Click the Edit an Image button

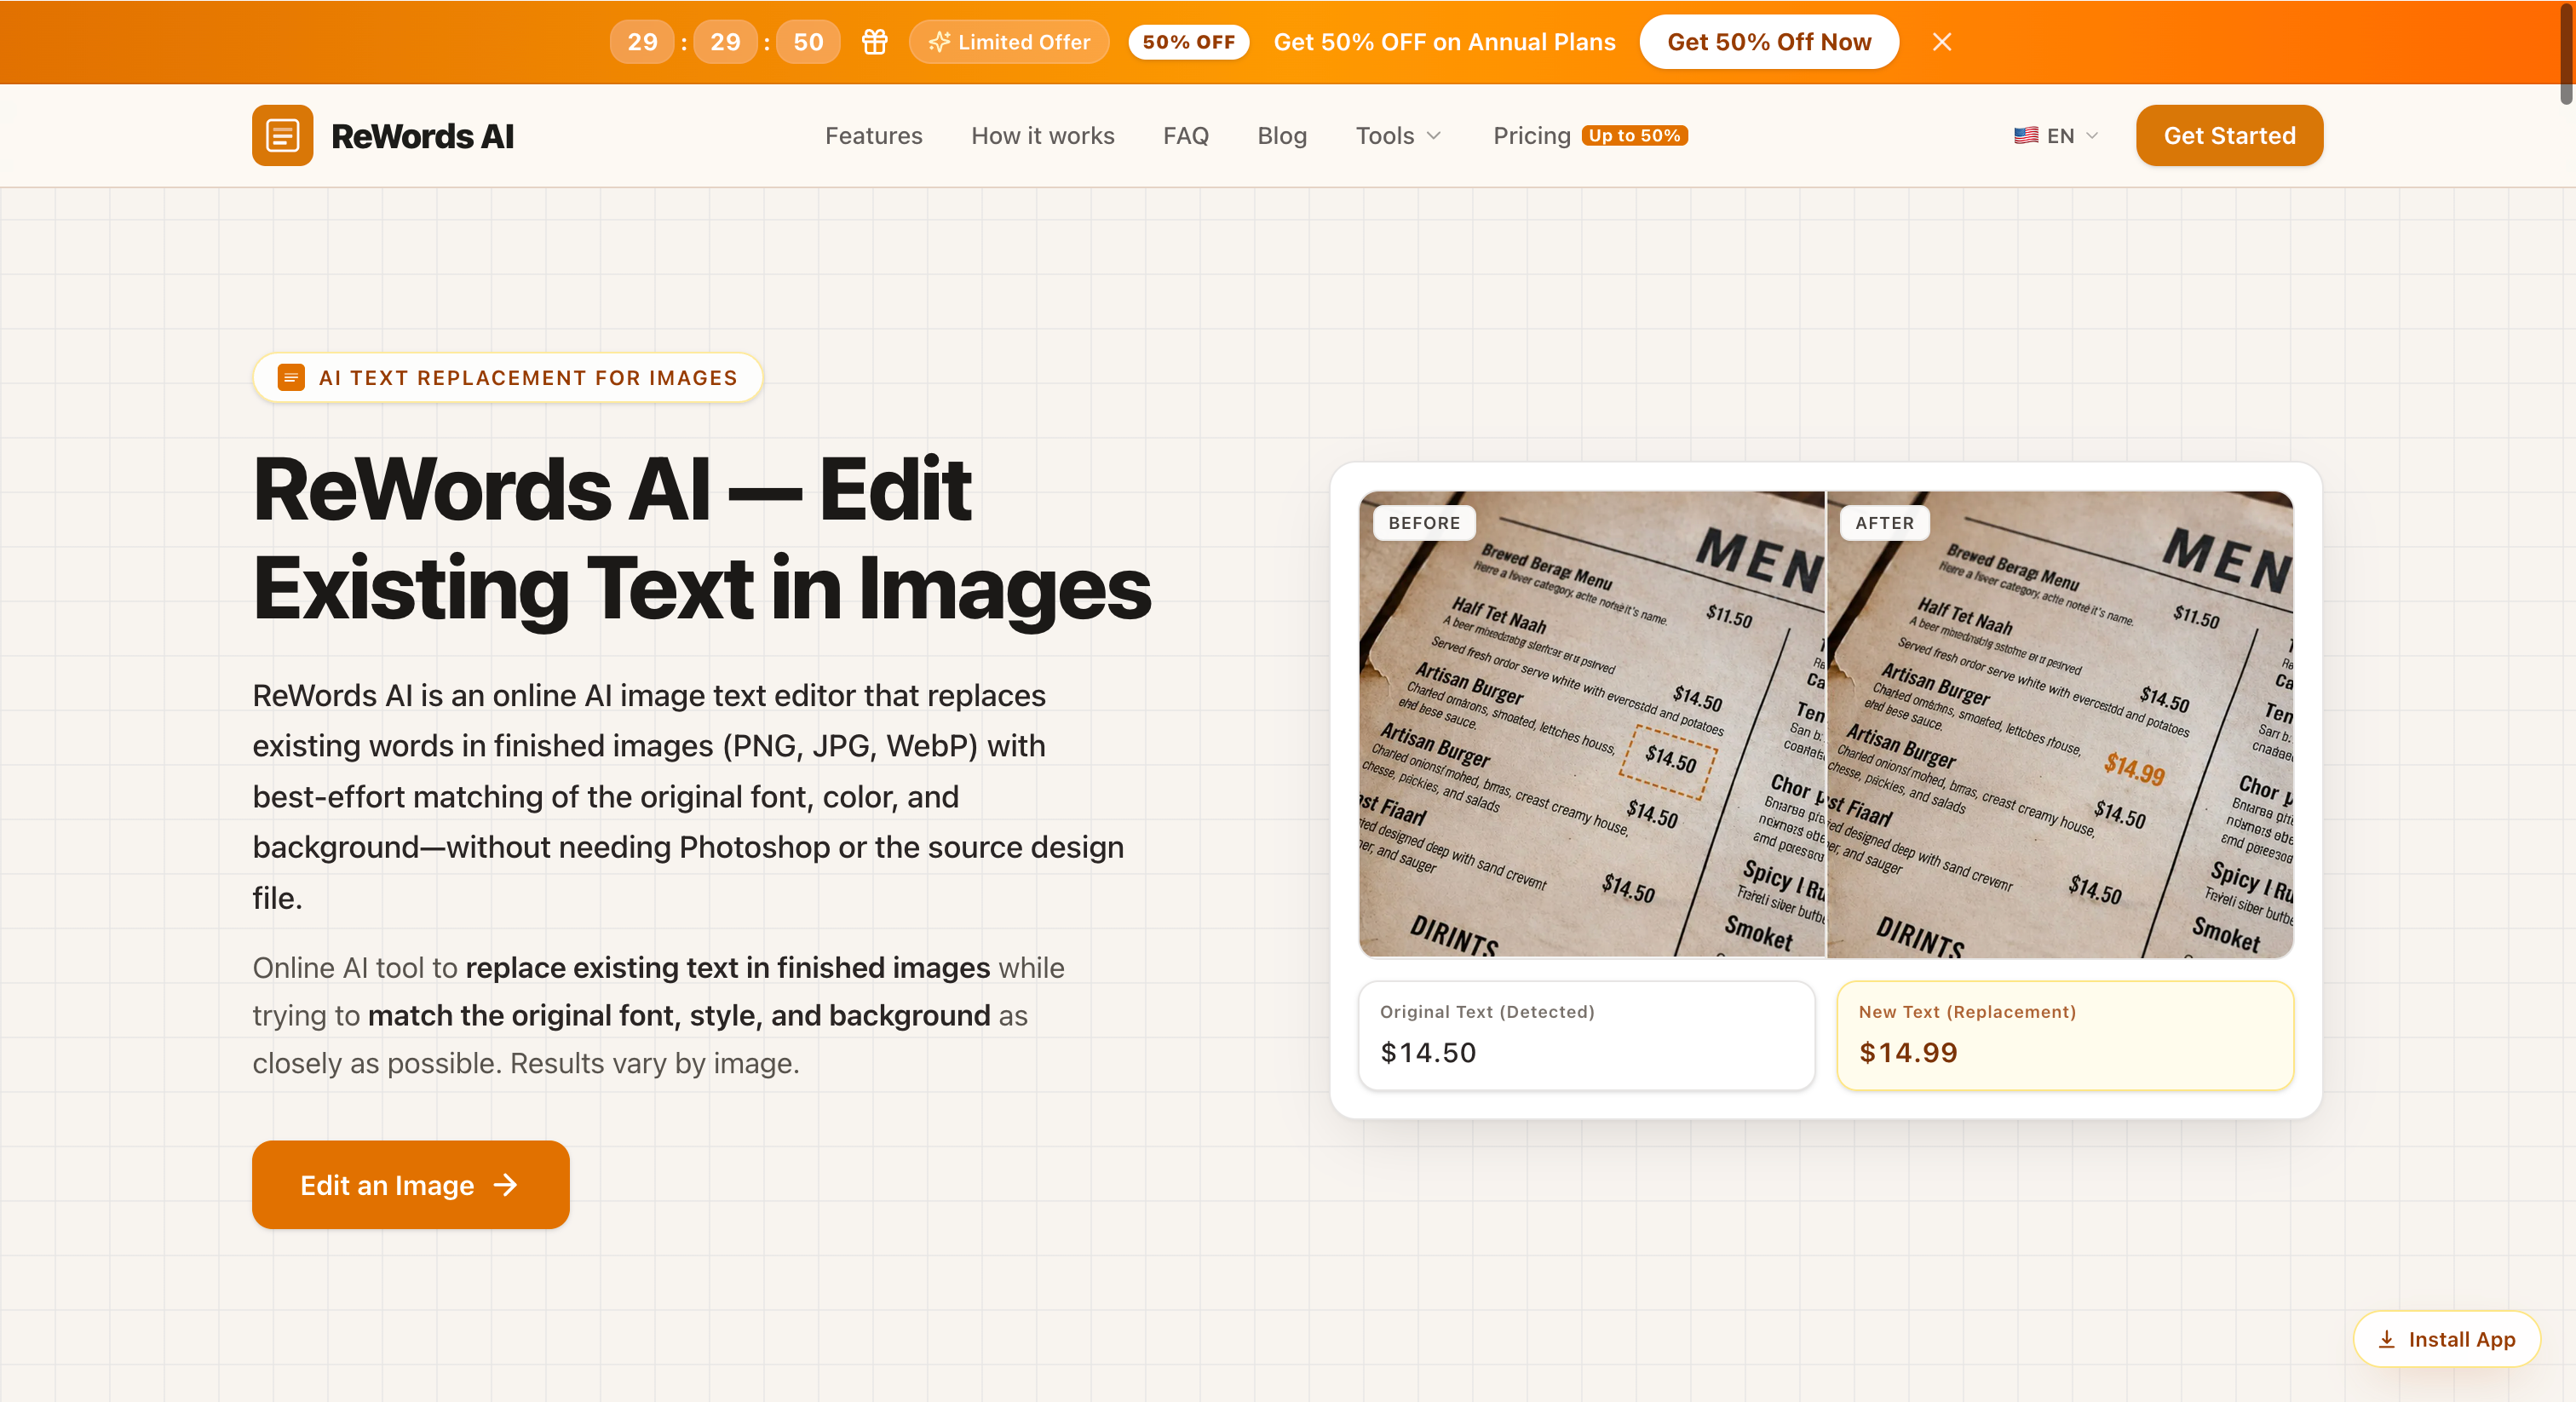[411, 1185]
